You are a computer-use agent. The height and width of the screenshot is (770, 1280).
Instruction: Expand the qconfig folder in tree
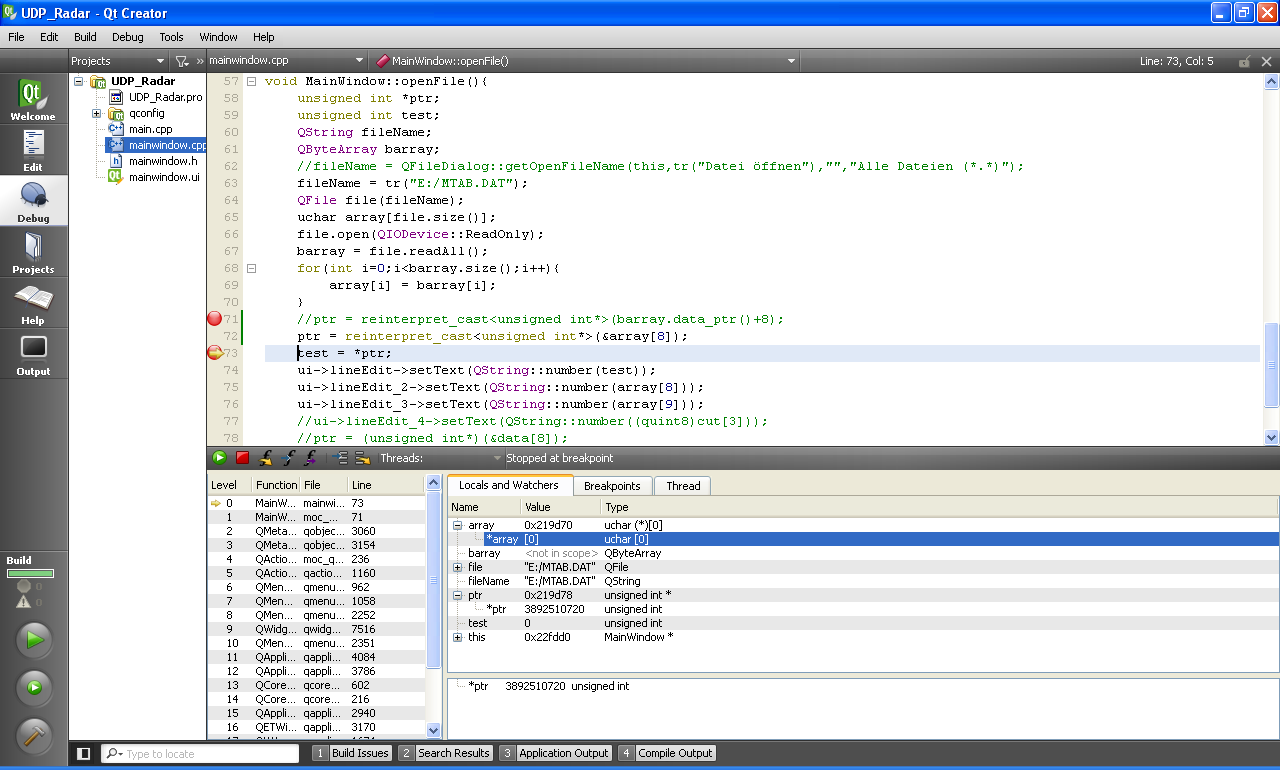click(97, 113)
